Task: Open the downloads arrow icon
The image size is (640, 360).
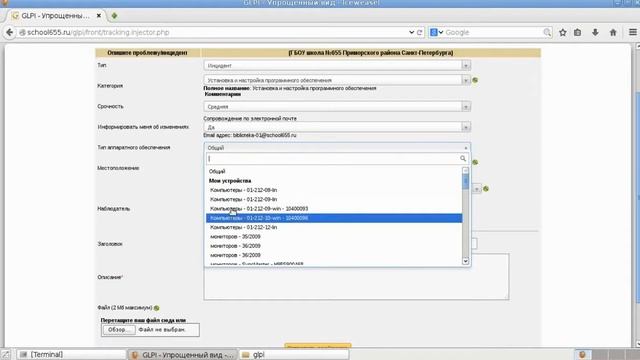Action: point(595,32)
